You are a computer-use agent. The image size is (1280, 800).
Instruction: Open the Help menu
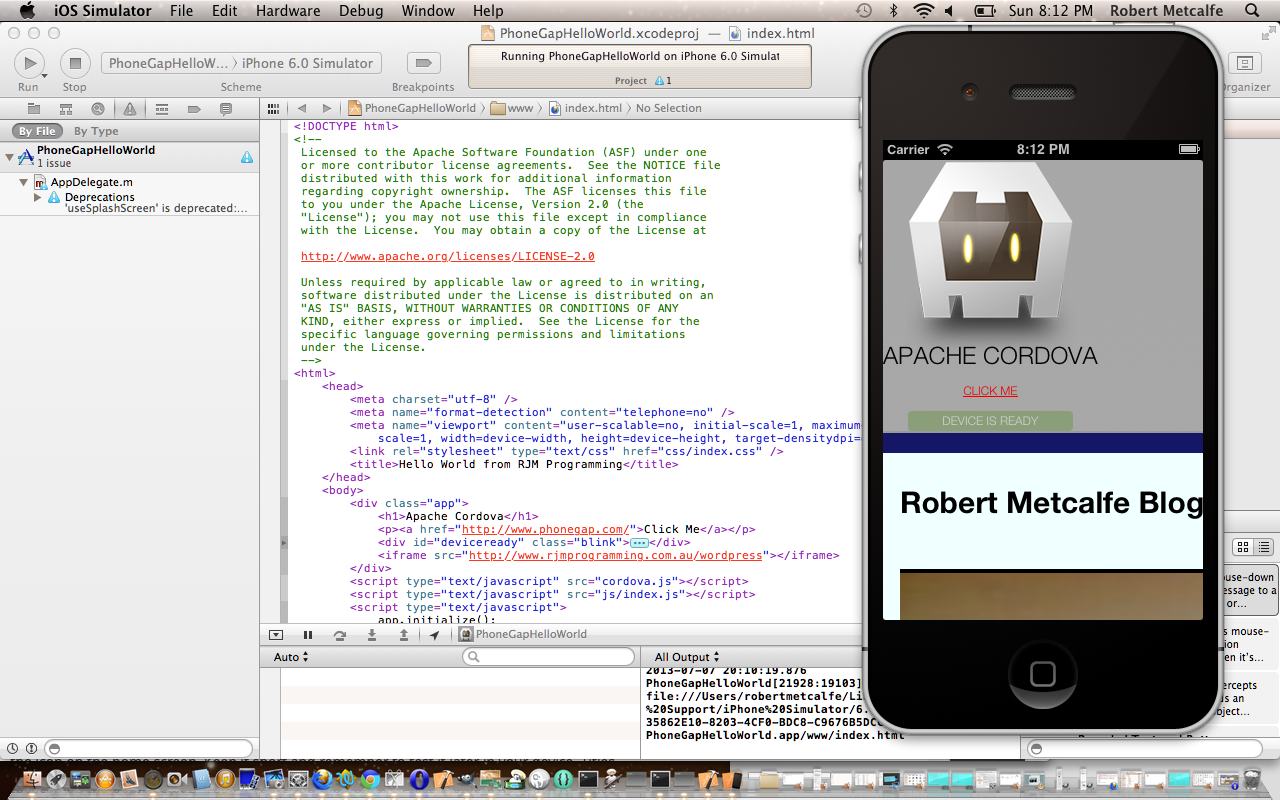(488, 11)
